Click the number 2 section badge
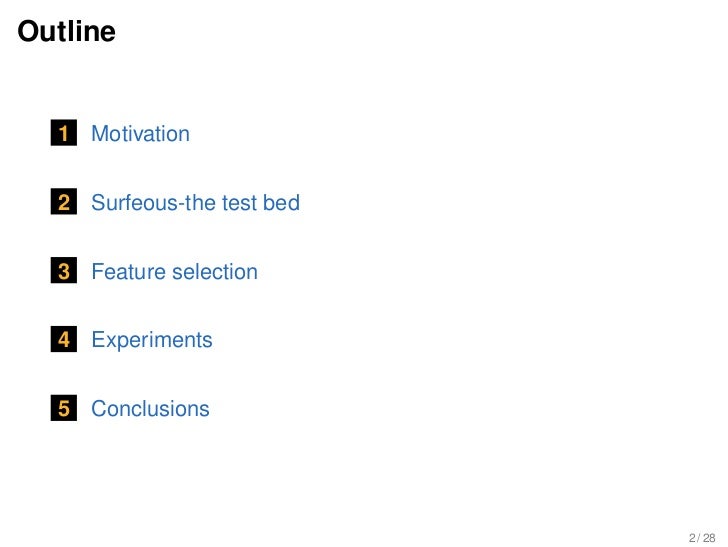728x547 pixels. point(64,203)
